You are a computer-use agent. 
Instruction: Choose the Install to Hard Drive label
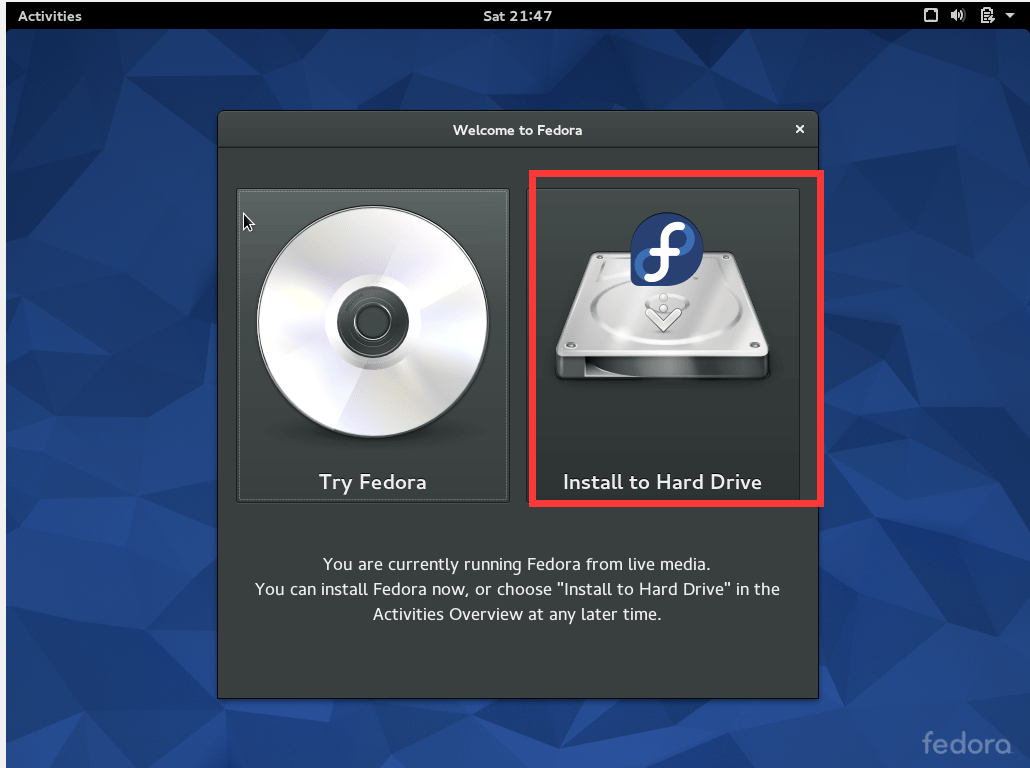(662, 482)
